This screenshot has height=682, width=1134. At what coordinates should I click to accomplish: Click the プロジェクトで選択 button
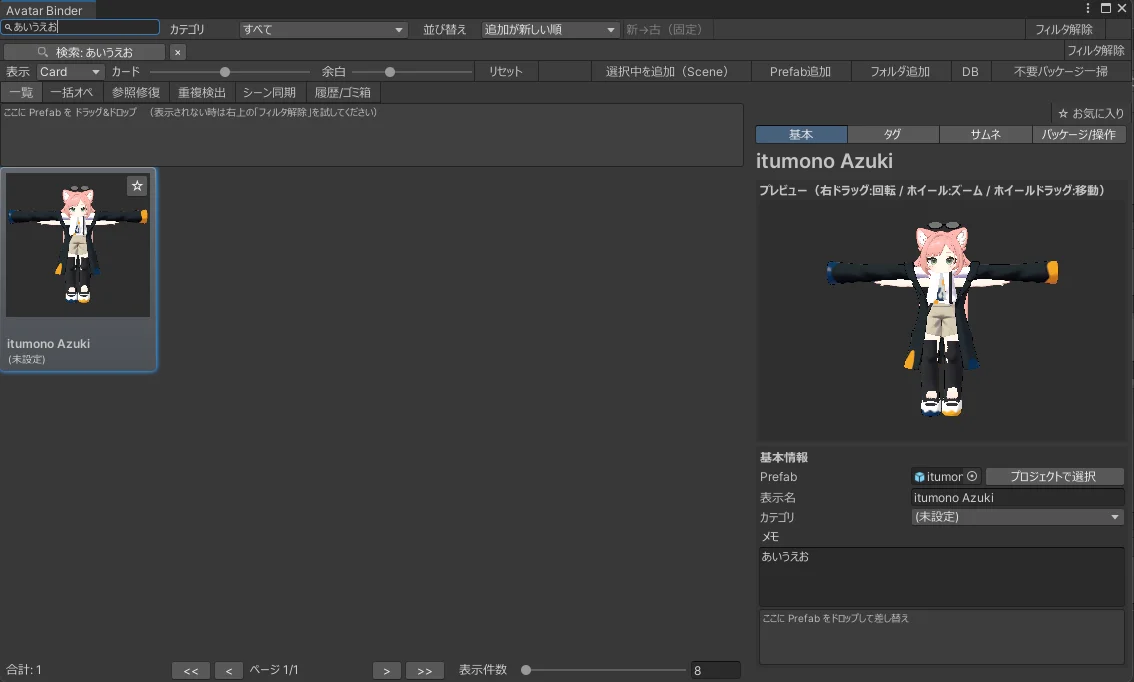[x=1054, y=476]
